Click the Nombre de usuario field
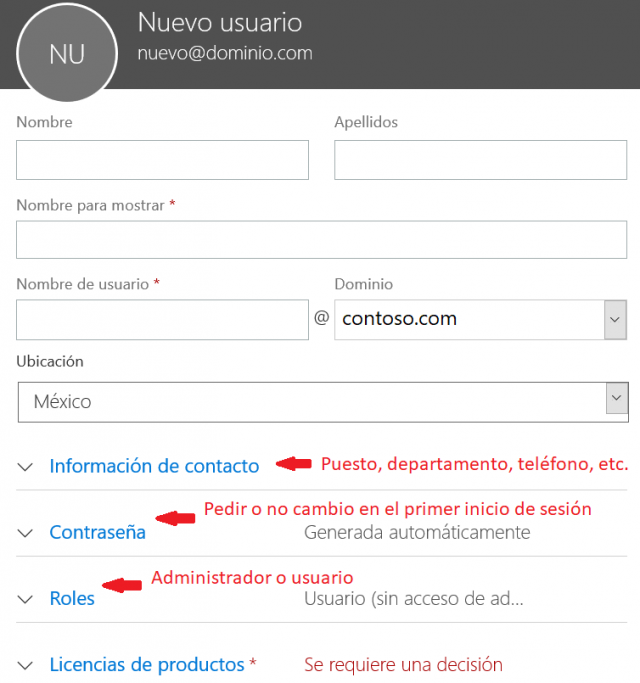640x683 pixels. pyautogui.click(x=163, y=320)
